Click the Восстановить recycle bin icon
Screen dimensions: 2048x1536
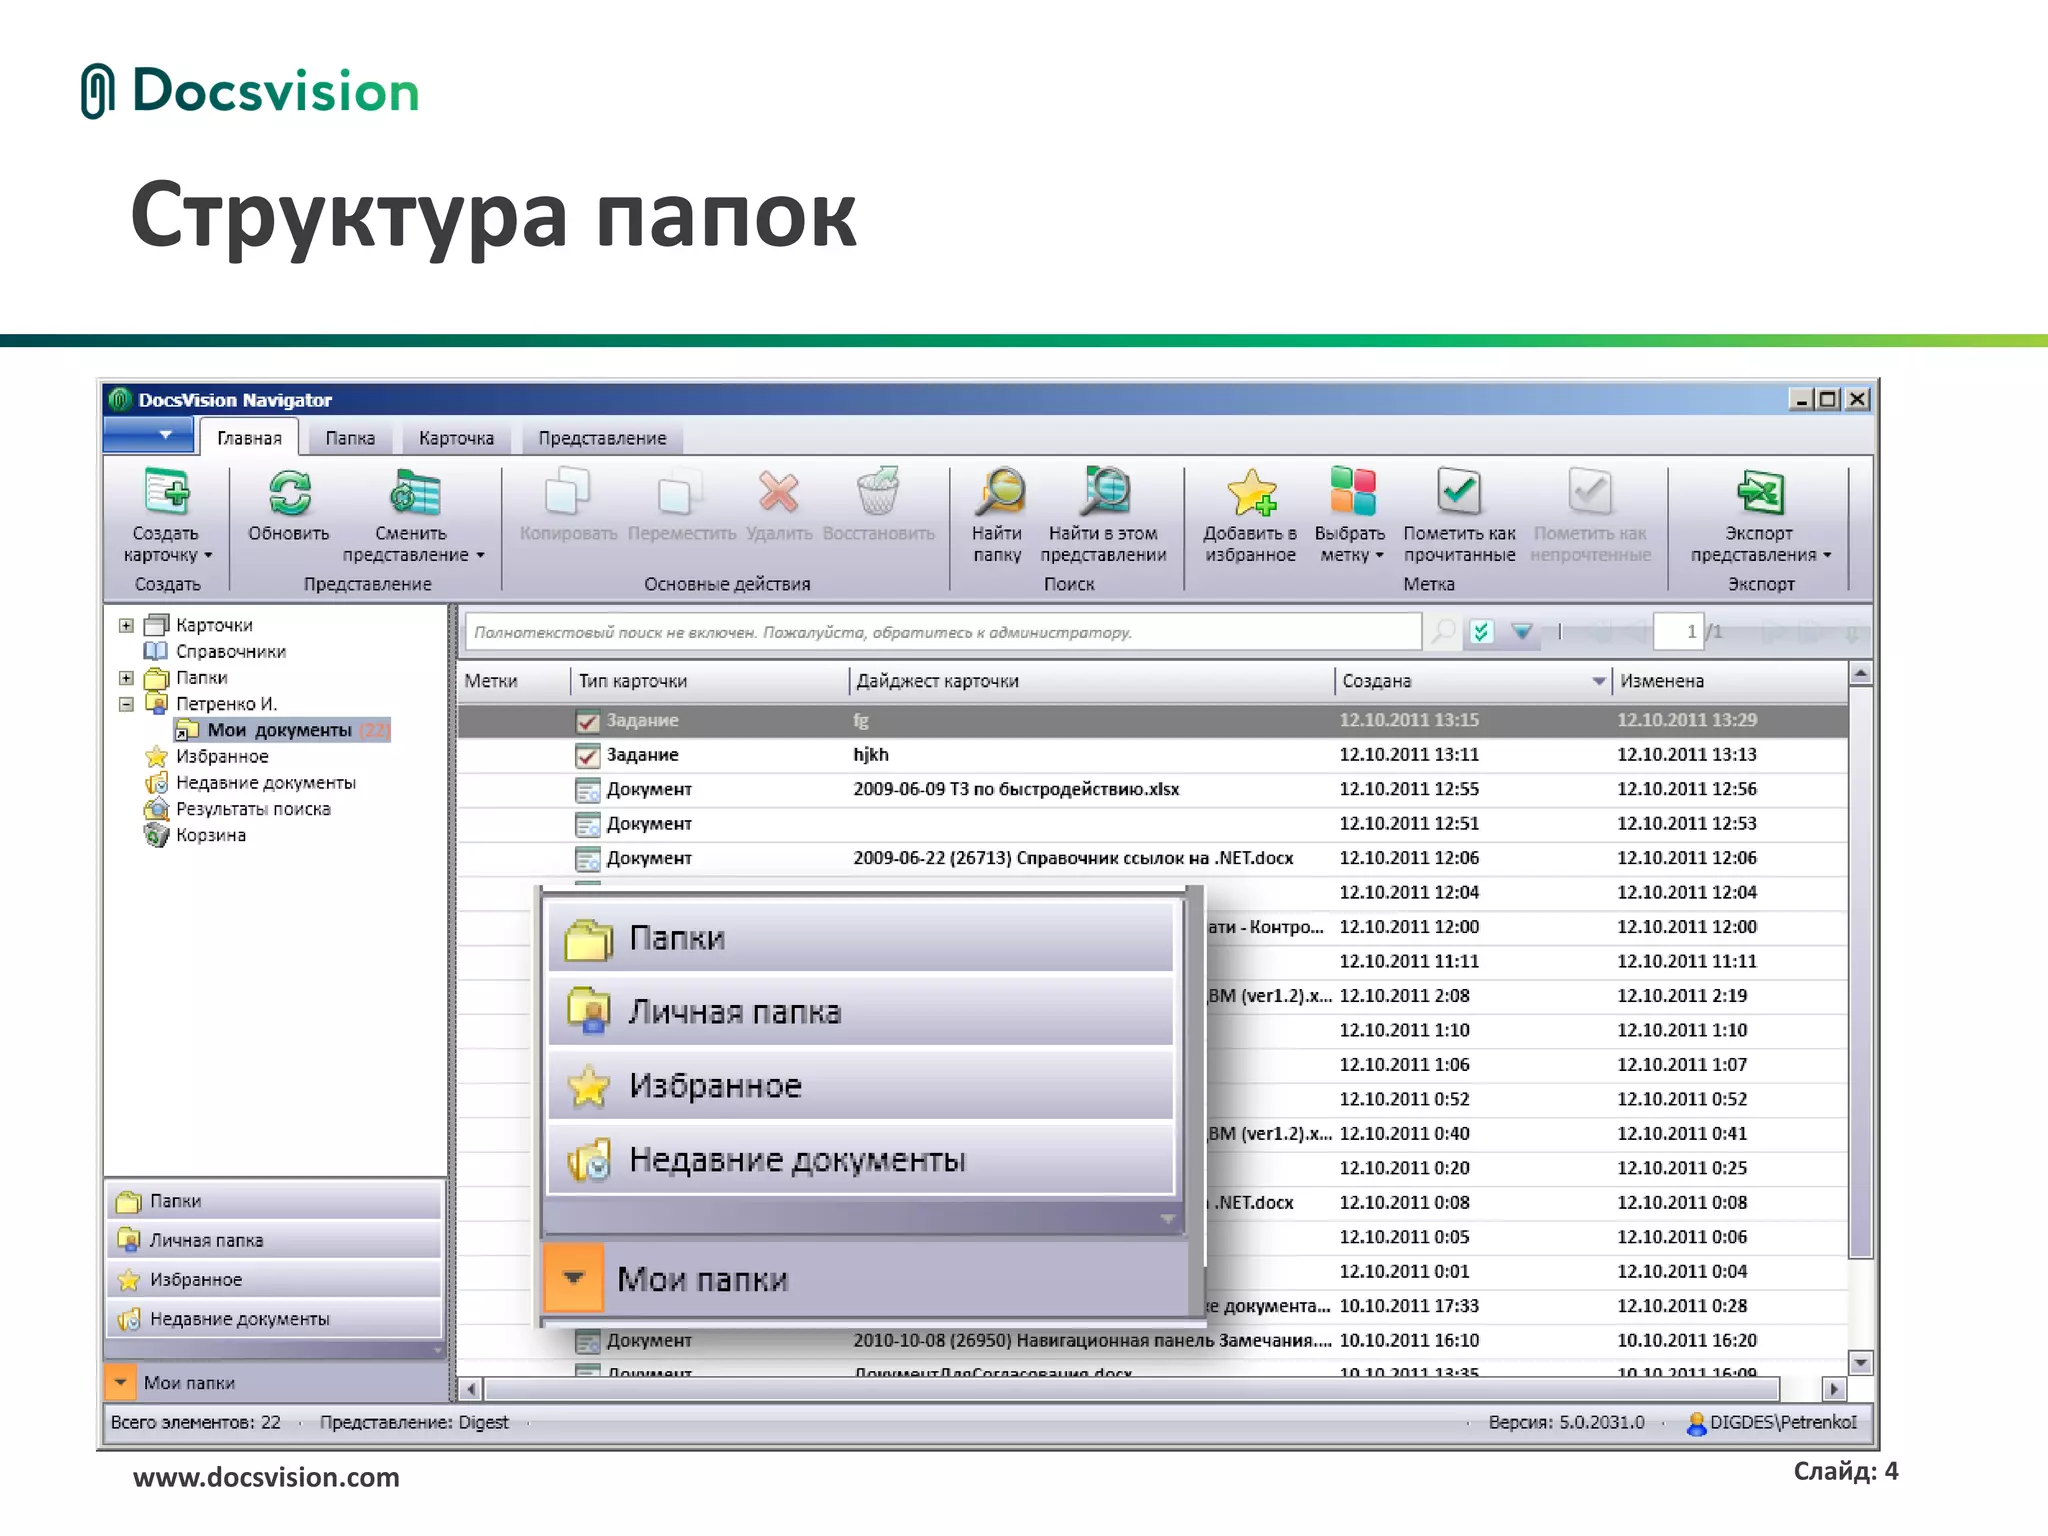click(878, 492)
